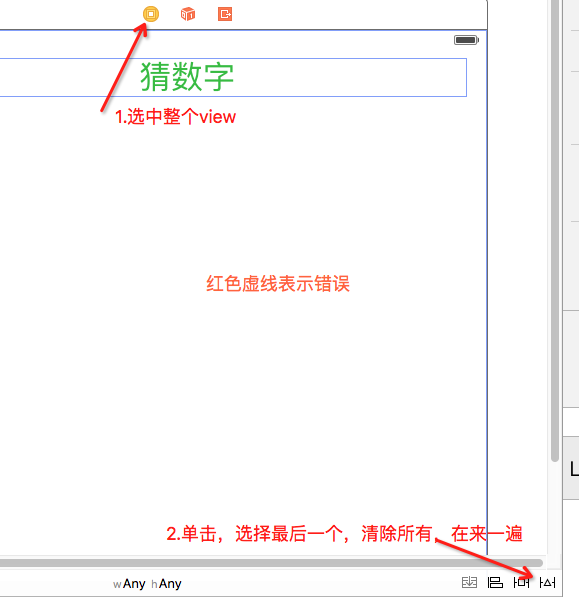Screen dimensions: 579x597
Task: Click the vertical canvas scrollbar
Action: click(555, 231)
